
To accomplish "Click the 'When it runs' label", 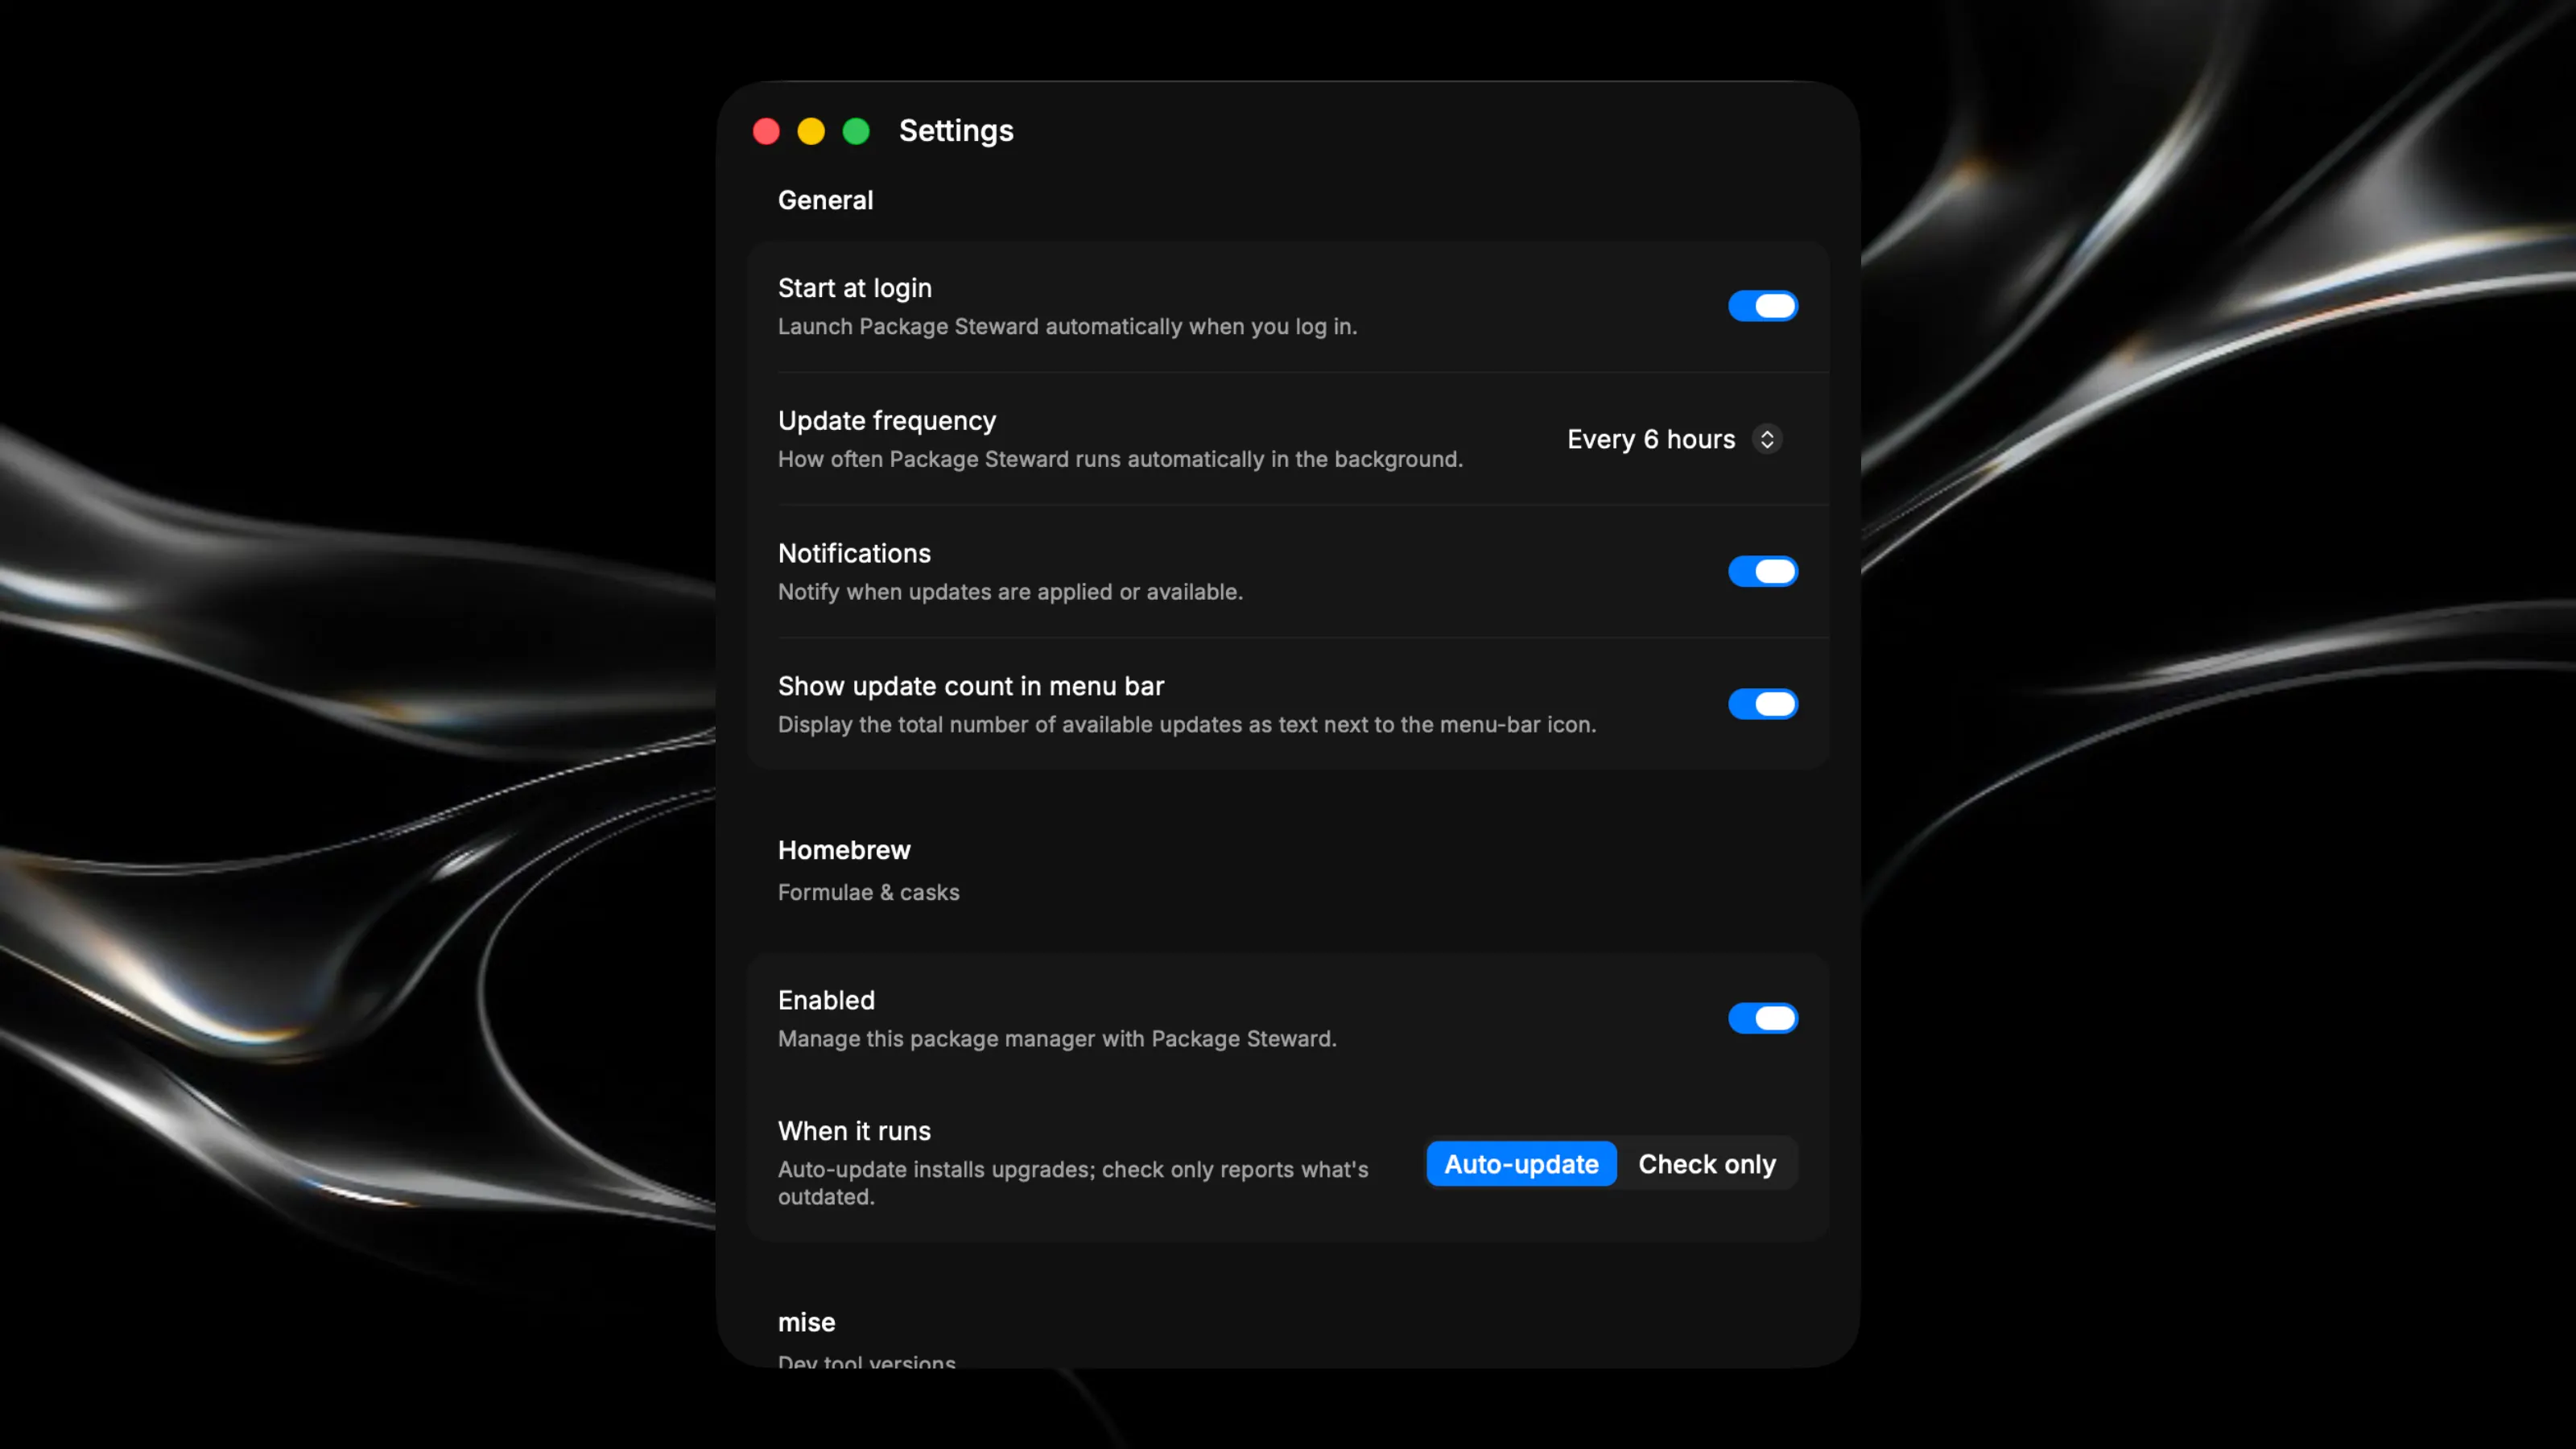I will [854, 1131].
